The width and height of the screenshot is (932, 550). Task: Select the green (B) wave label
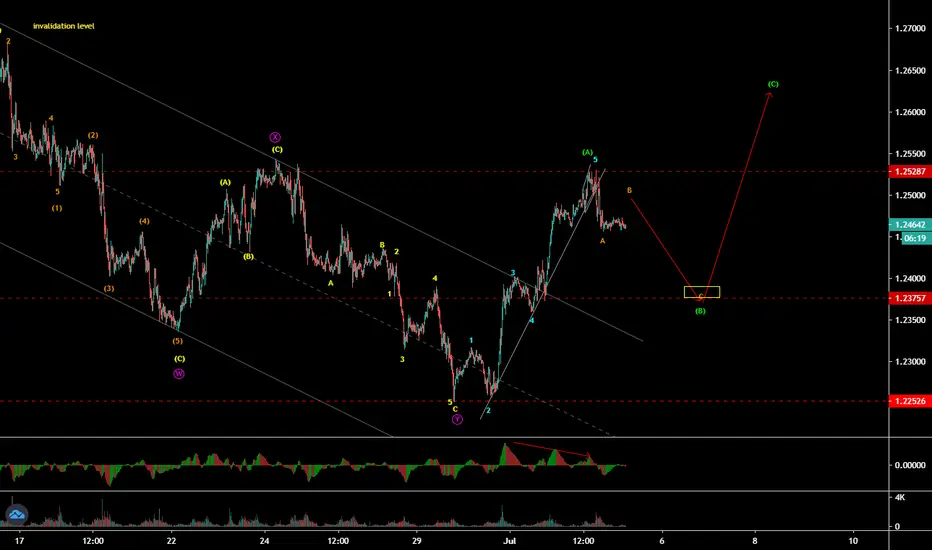point(700,311)
